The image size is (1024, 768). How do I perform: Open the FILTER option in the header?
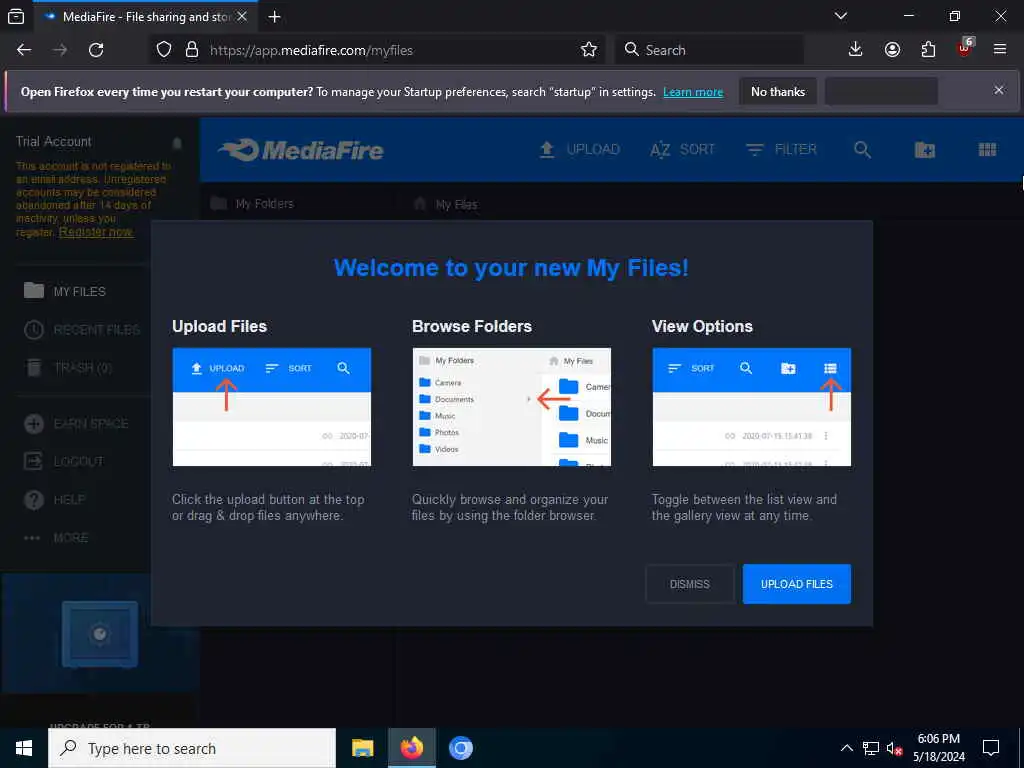[781, 150]
